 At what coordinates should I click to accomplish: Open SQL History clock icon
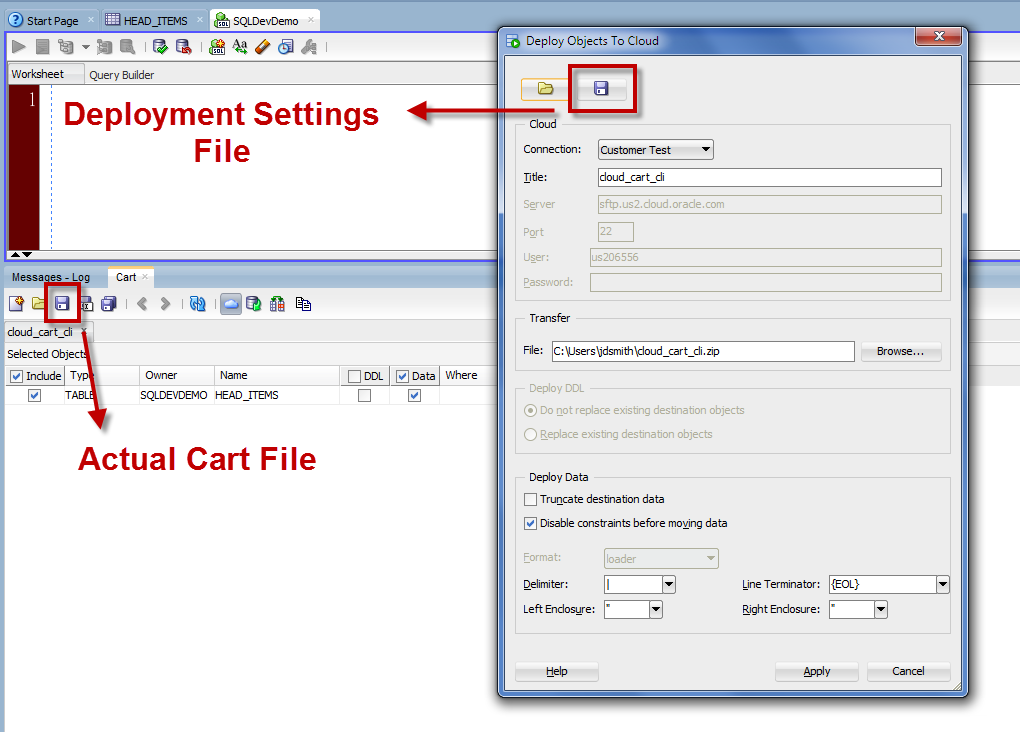pos(286,47)
